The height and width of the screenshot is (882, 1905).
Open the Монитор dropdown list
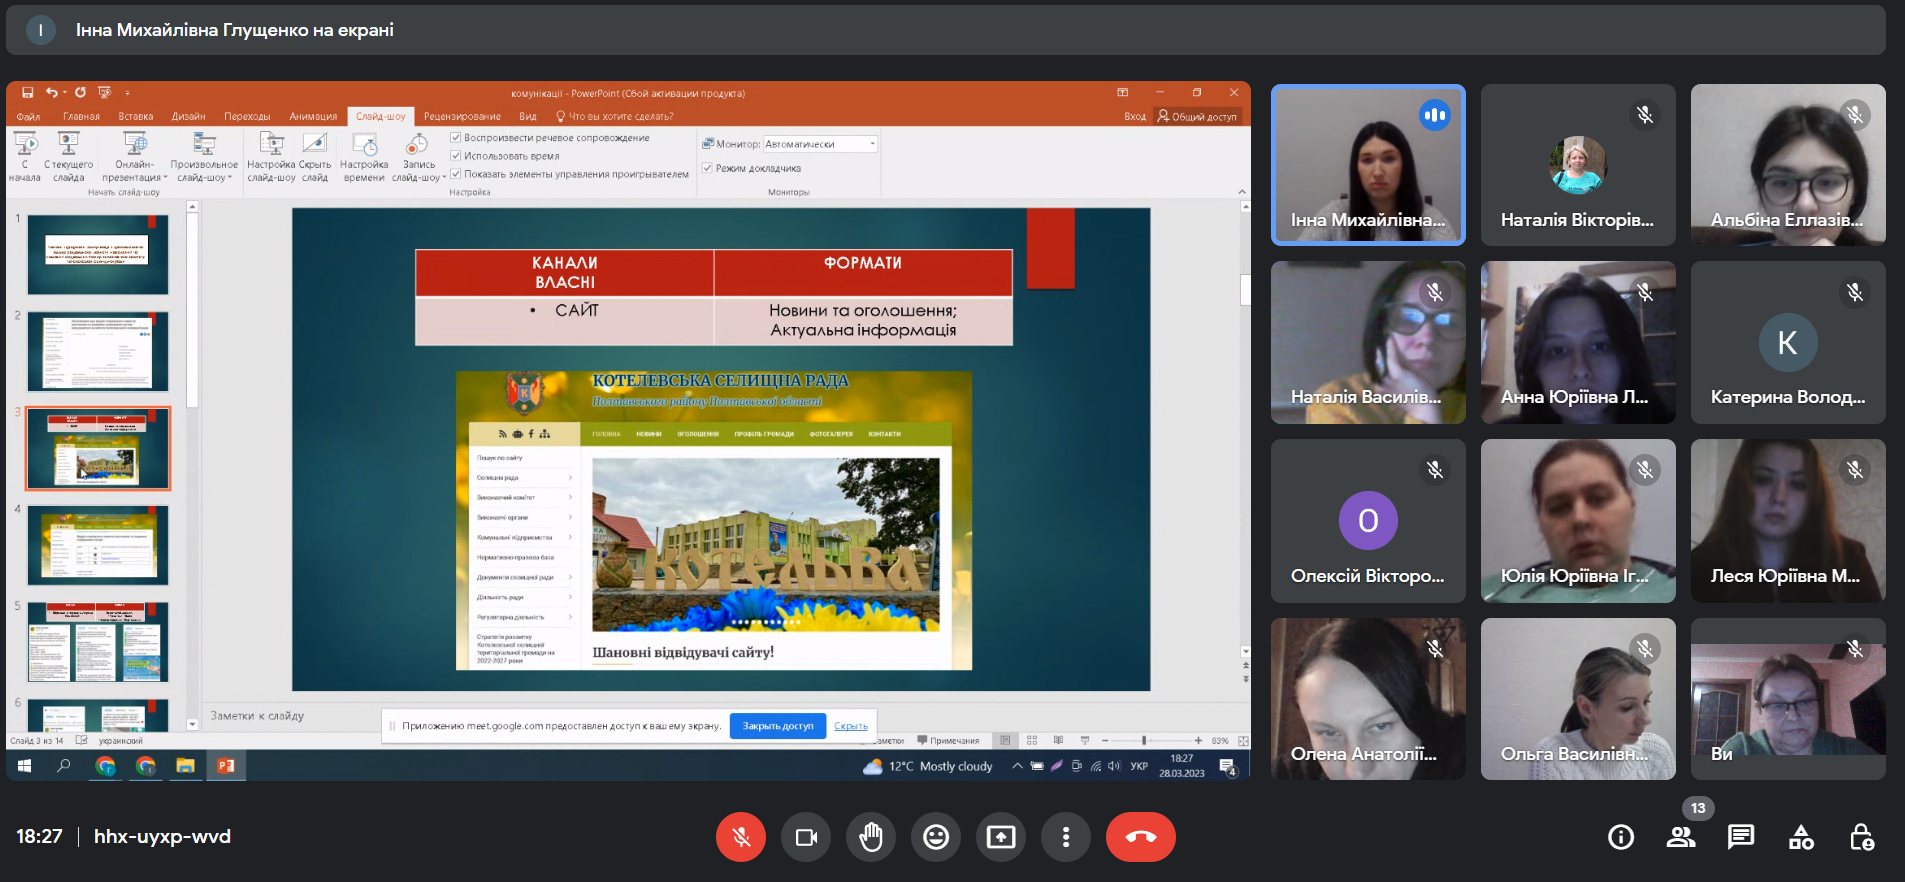(872, 144)
